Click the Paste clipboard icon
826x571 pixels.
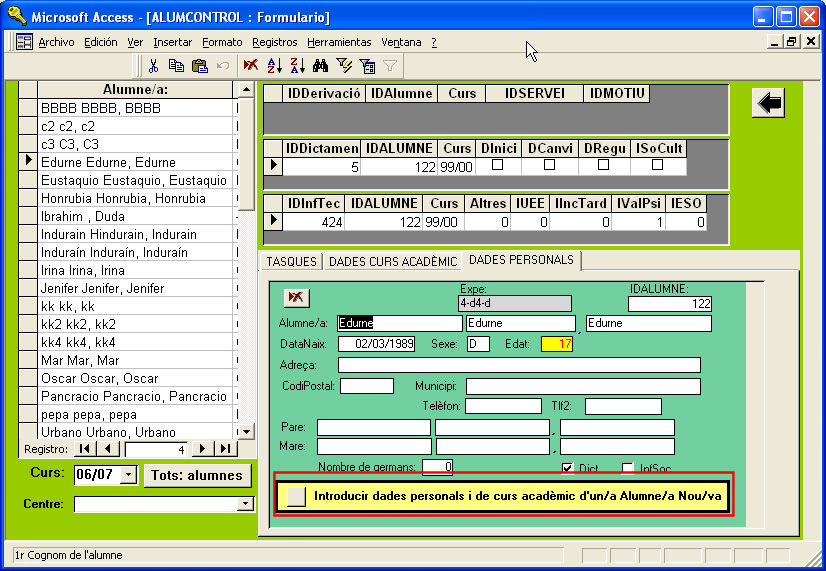click(199, 66)
